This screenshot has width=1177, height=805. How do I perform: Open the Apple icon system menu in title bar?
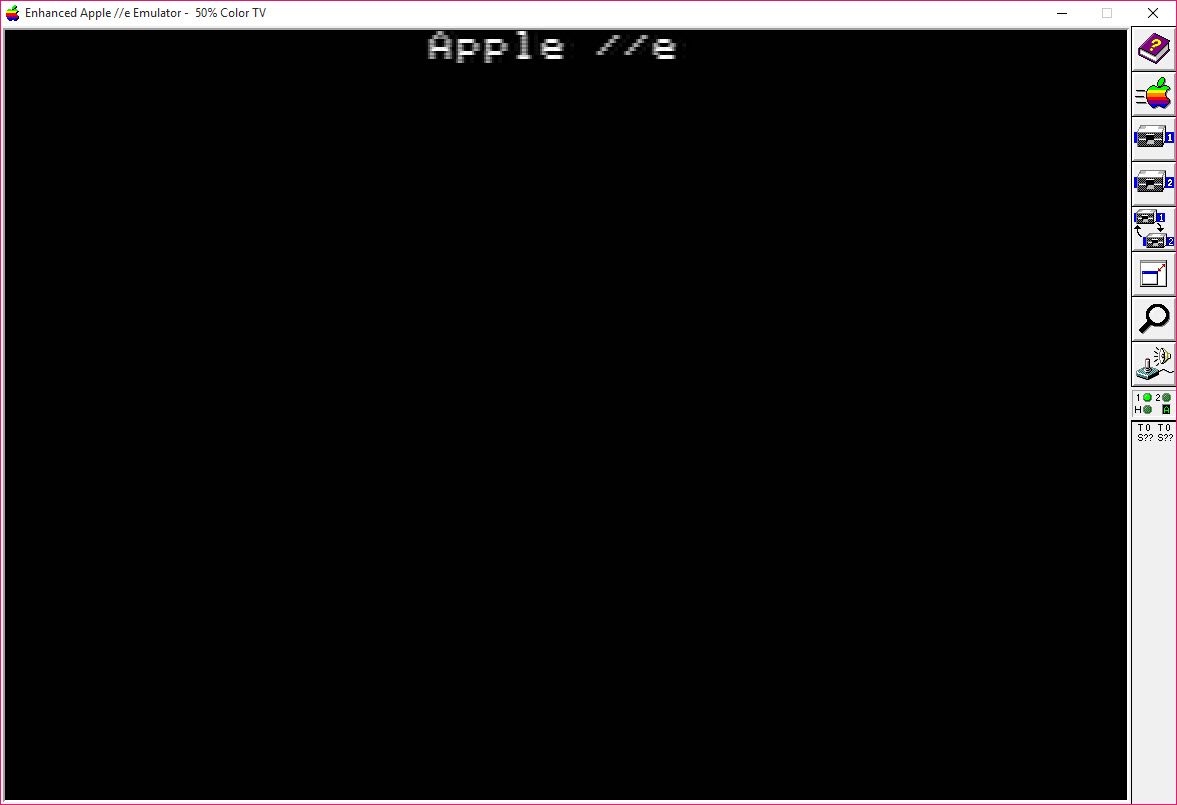(13, 13)
